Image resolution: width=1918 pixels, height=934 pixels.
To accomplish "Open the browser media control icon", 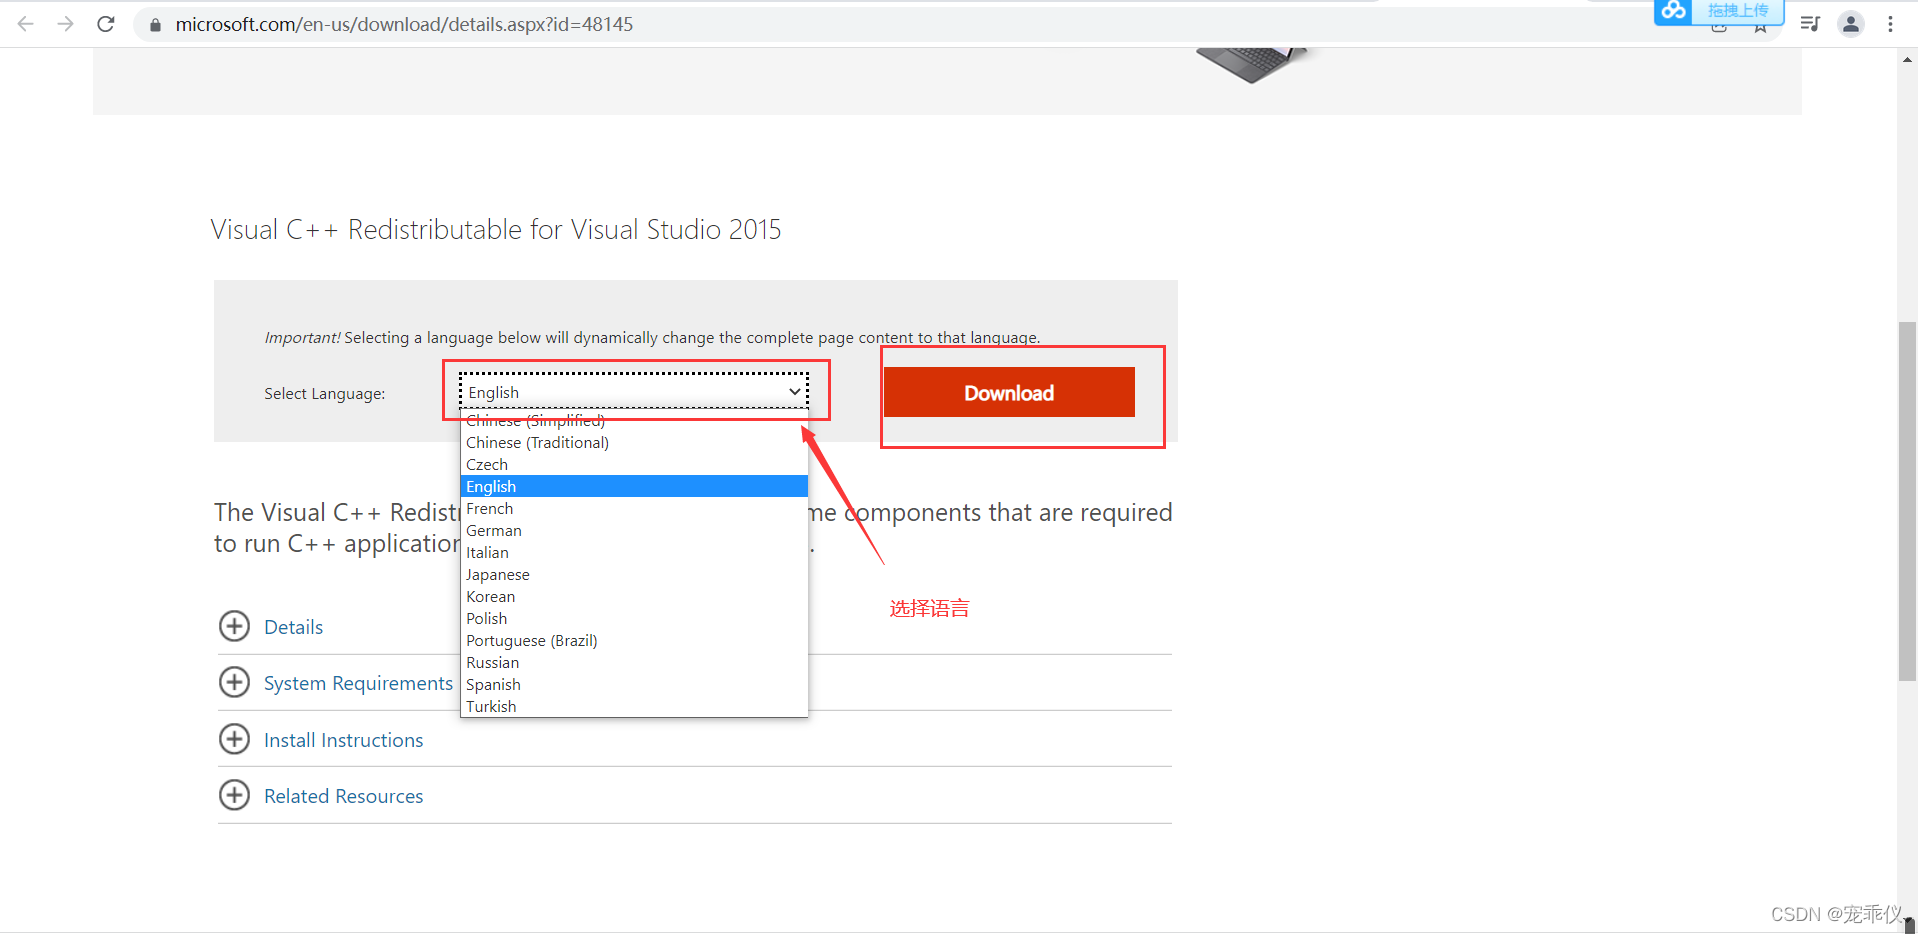I will click(1810, 24).
